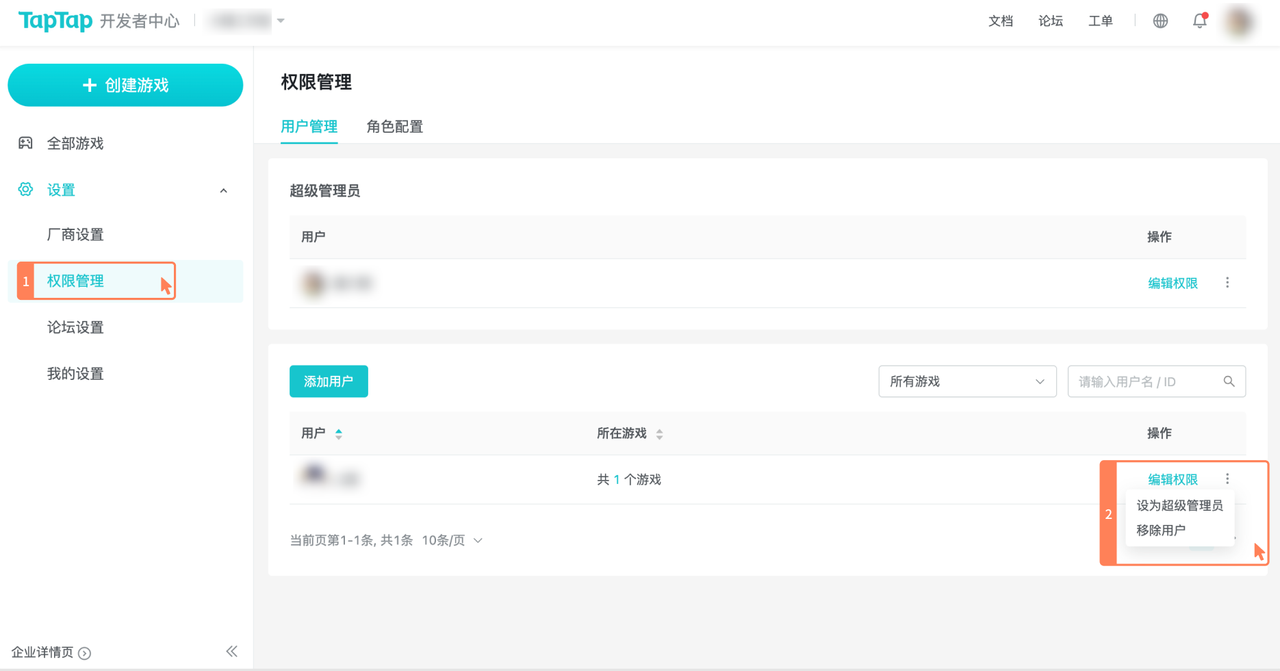The height and width of the screenshot is (671, 1280).
Task: Open the notifications bell
Action: pyautogui.click(x=1200, y=21)
